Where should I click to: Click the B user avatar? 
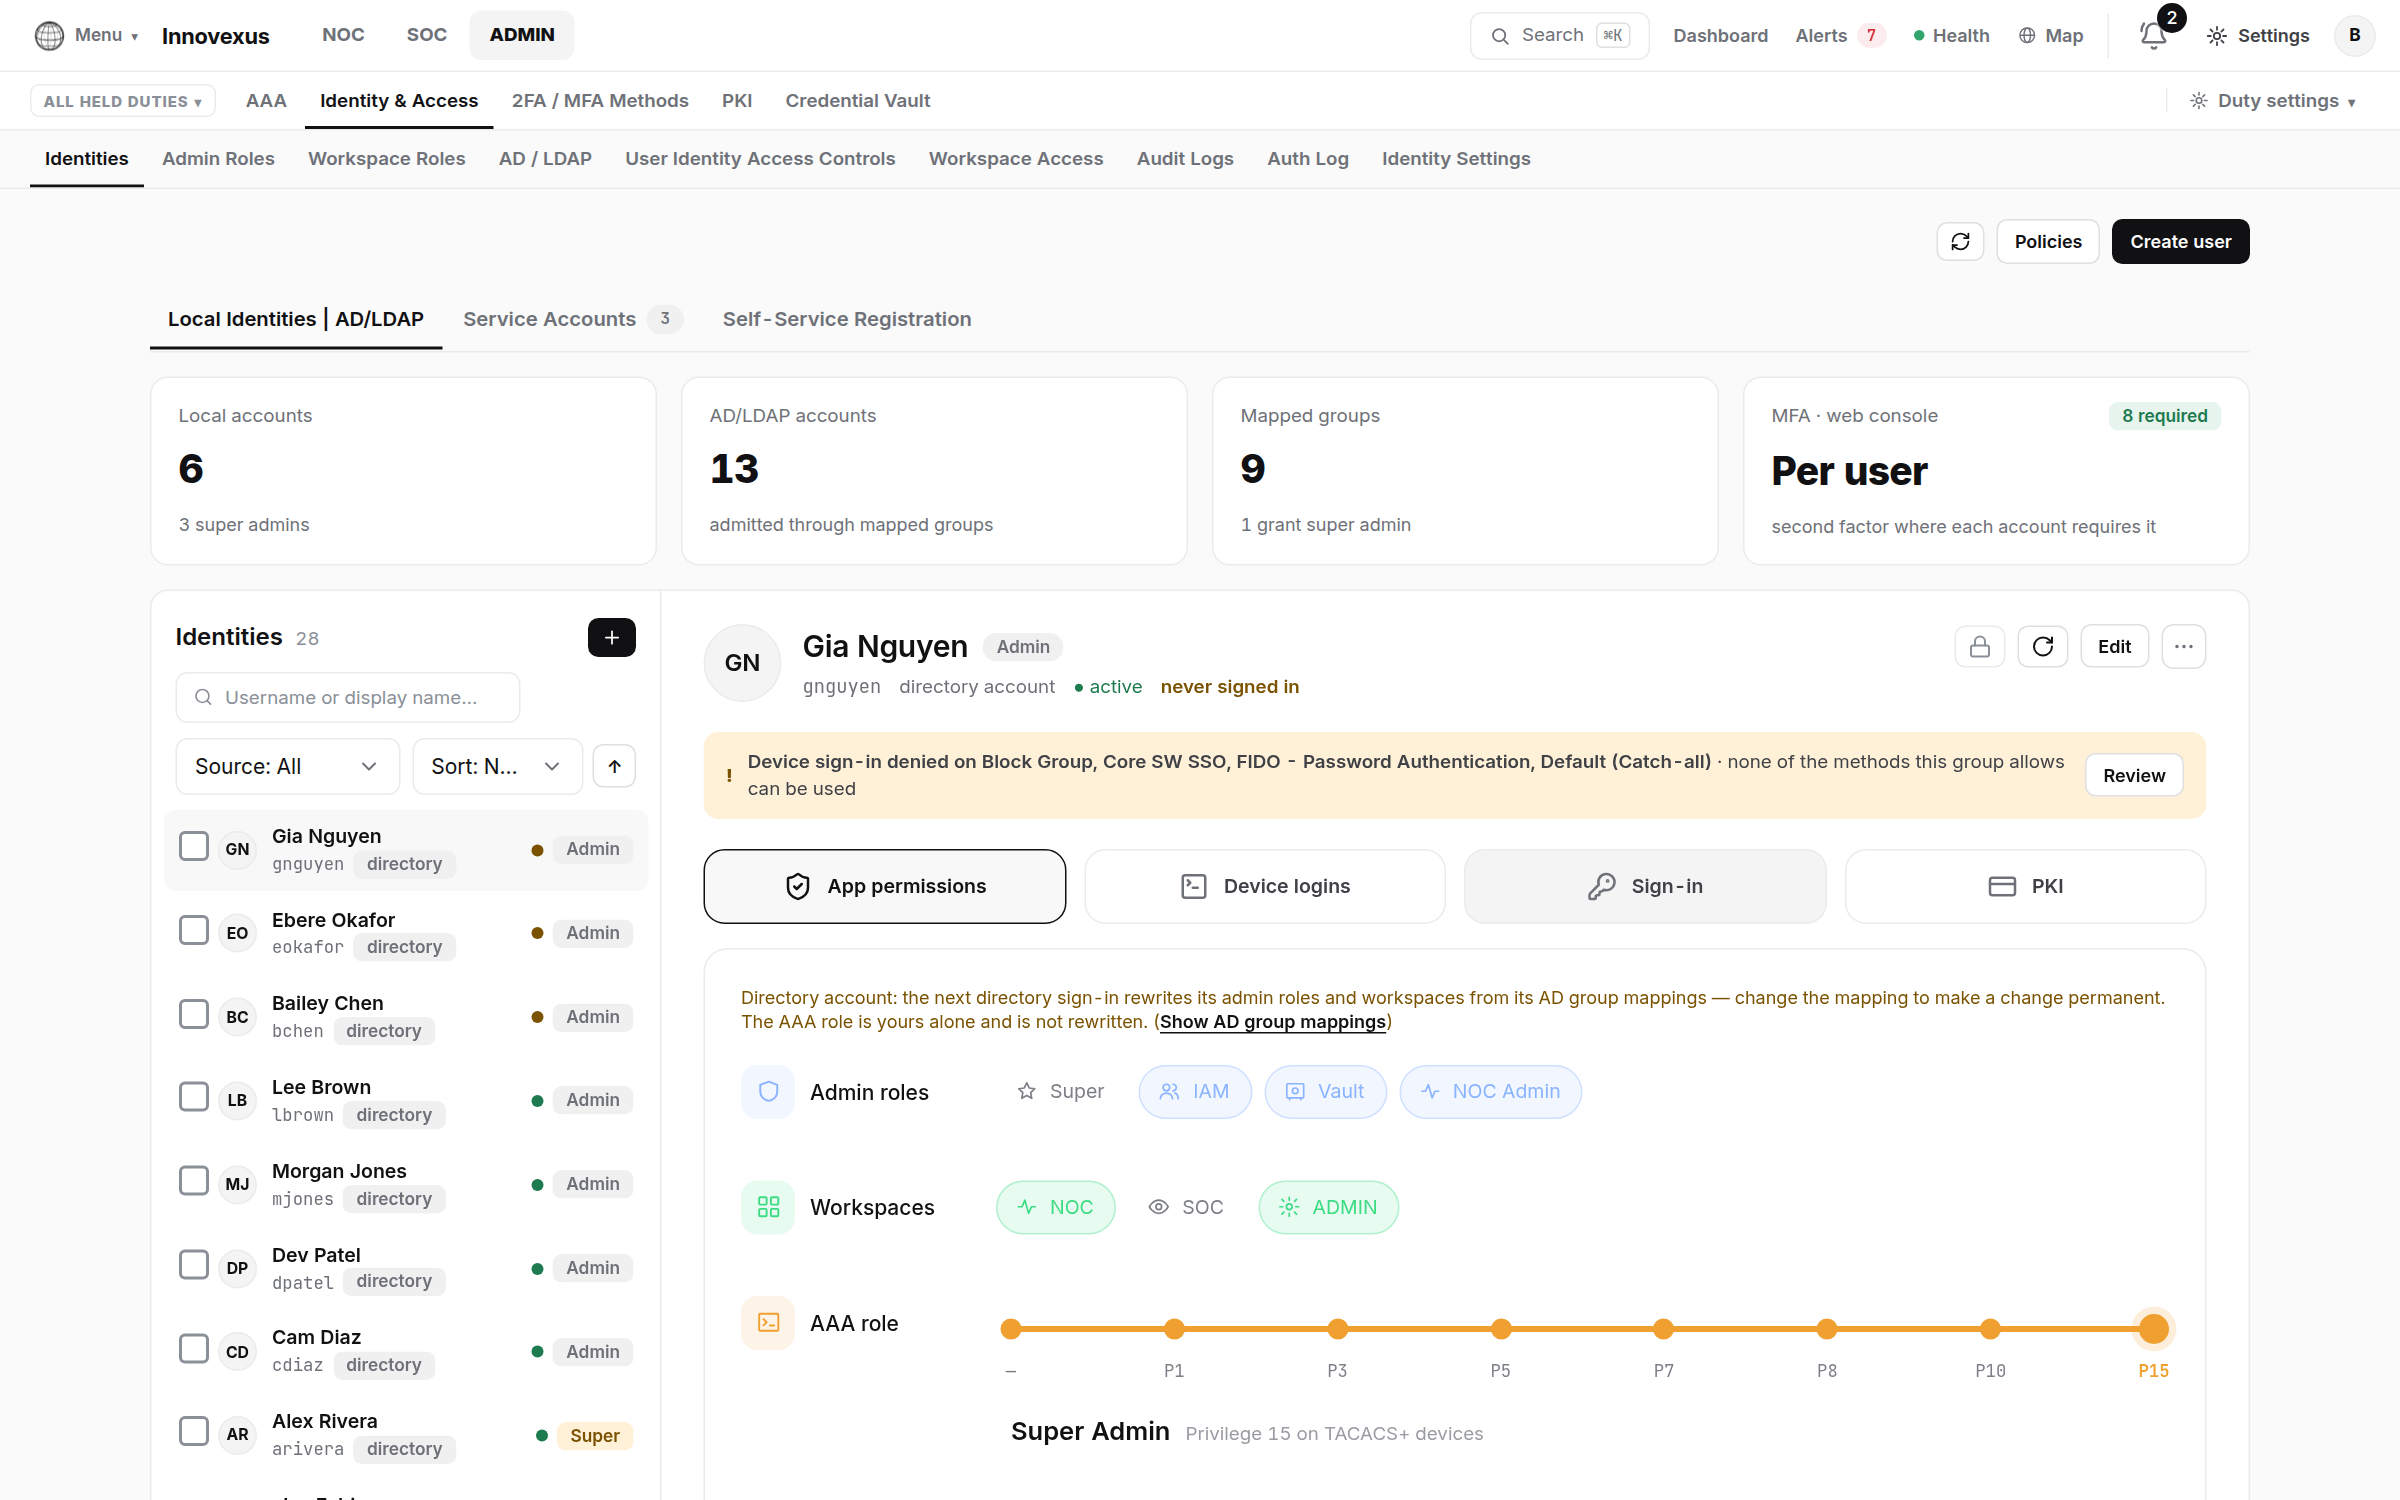coord(2354,36)
